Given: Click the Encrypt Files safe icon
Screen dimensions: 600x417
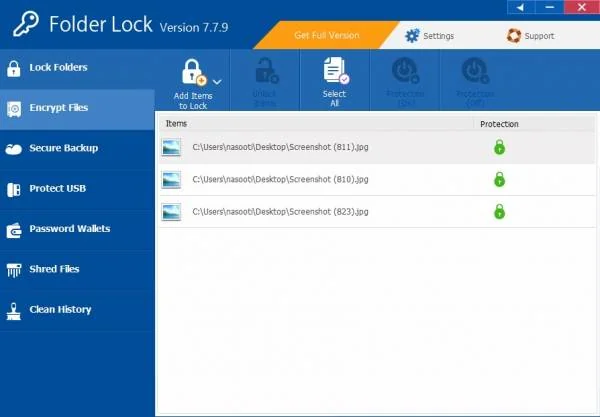Looking at the screenshot, I should pos(14,109).
